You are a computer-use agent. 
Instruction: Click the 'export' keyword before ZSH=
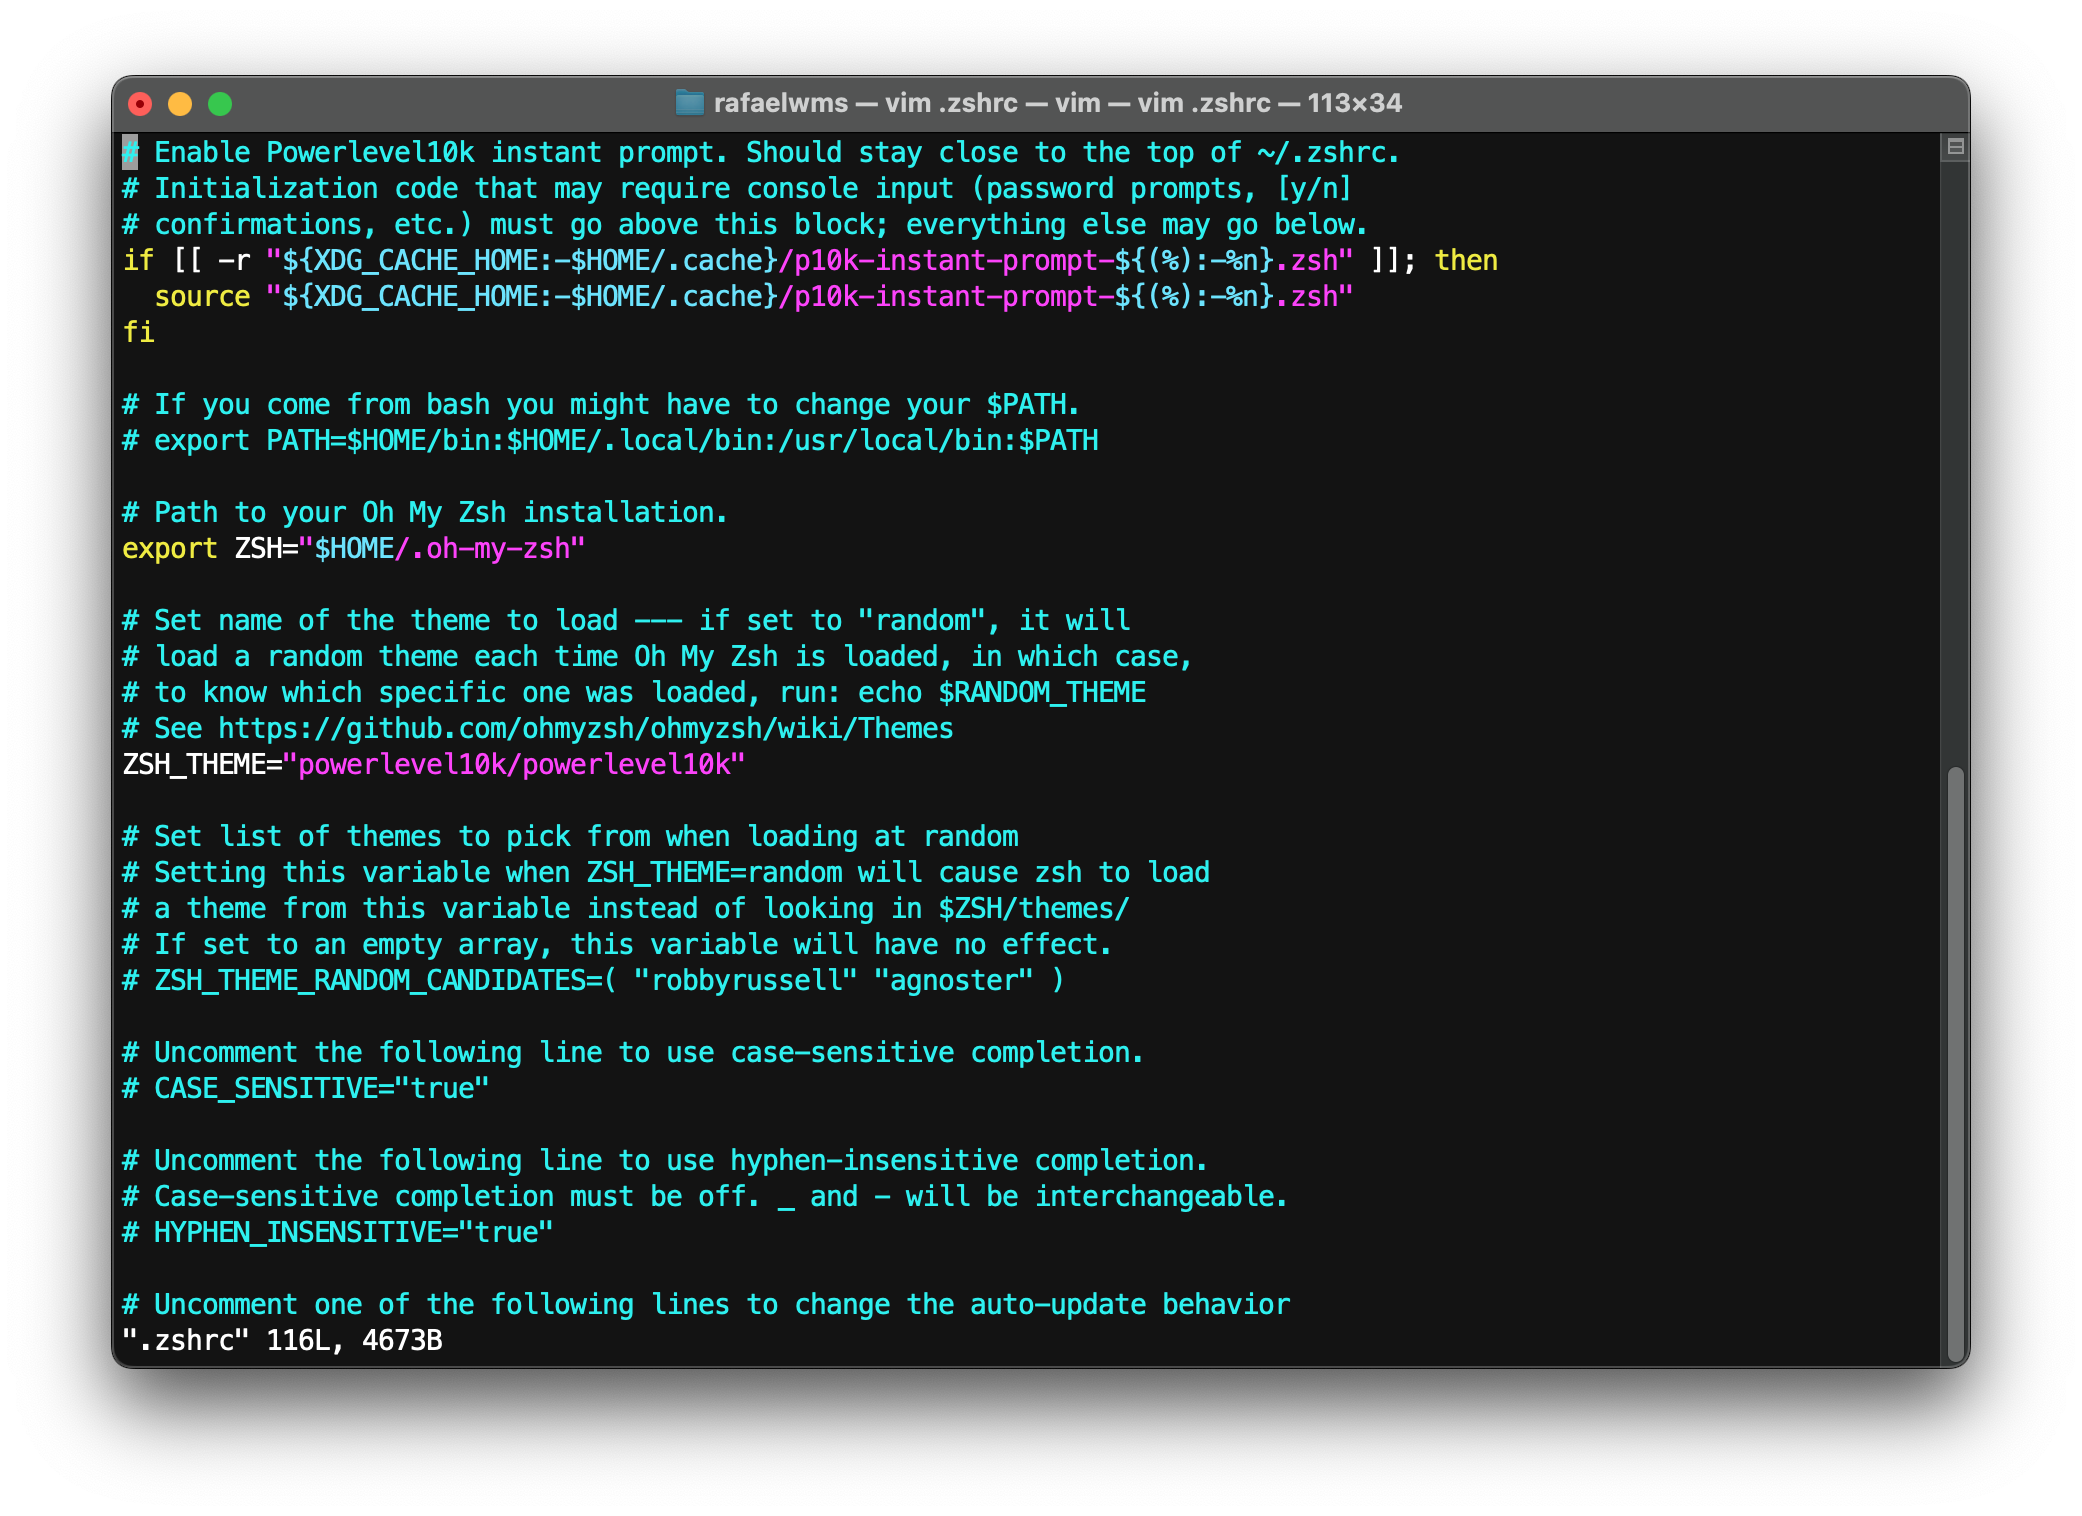(x=170, y=548)
